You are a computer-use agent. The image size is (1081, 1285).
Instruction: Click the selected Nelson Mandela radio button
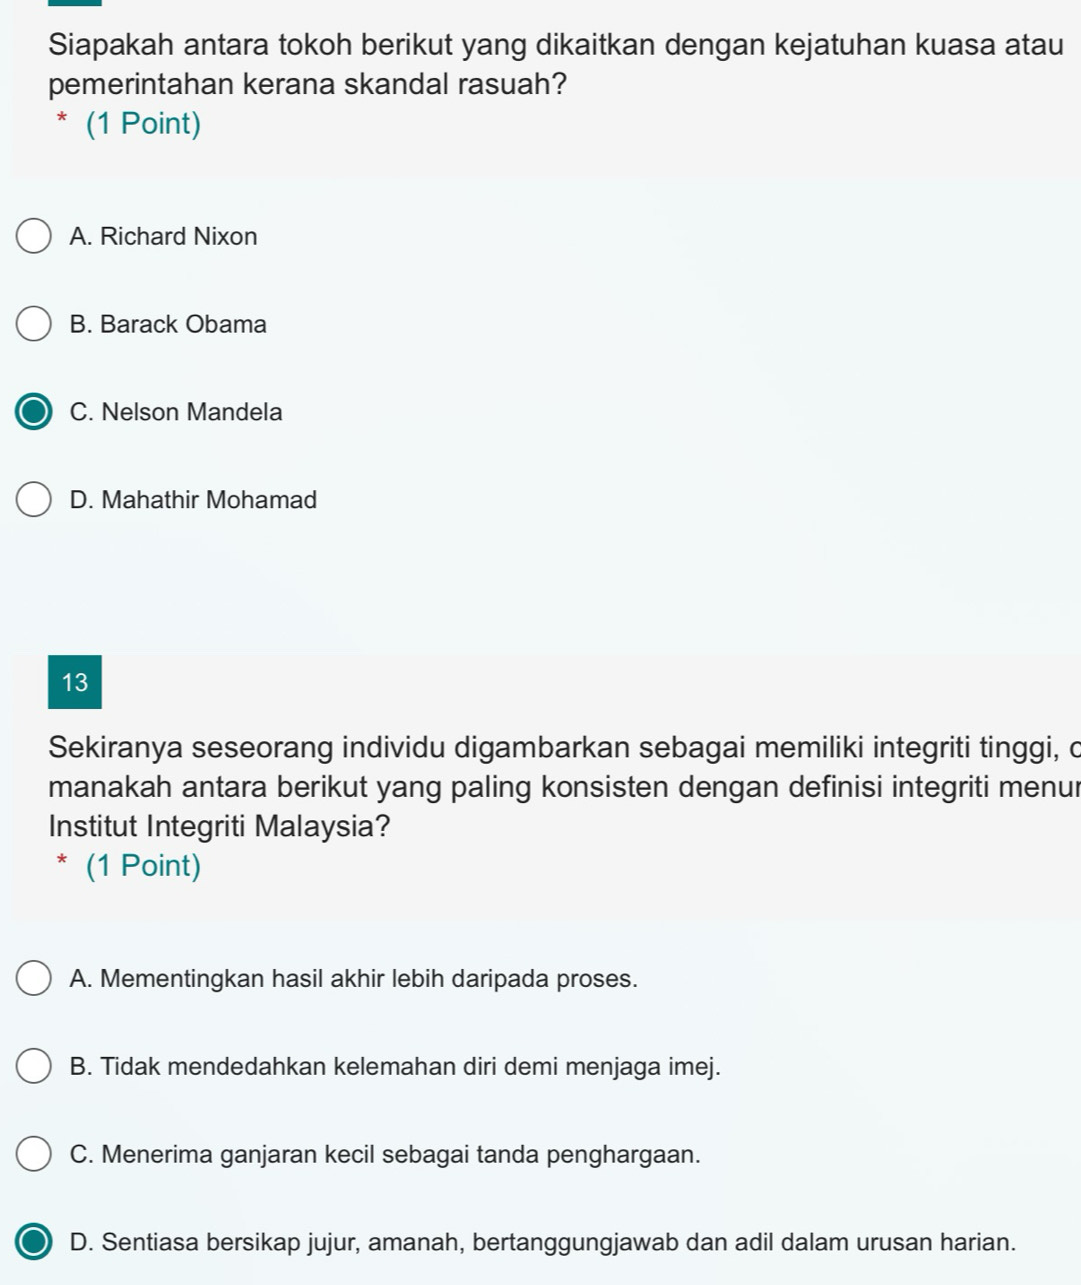[34, 412]
